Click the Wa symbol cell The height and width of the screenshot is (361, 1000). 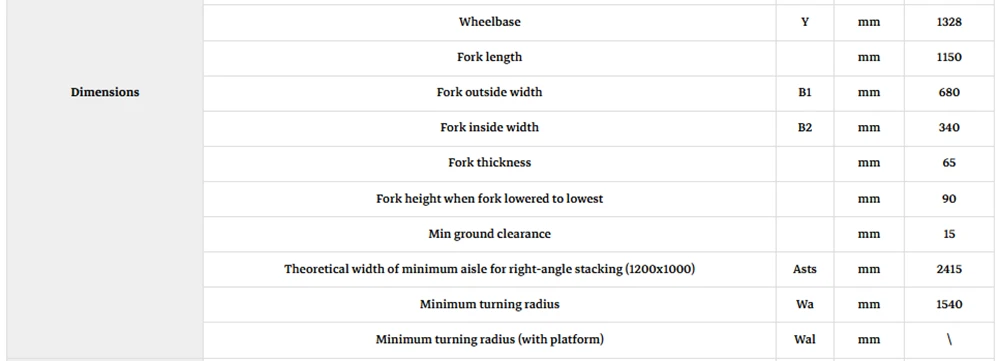[x=805, y=304]
